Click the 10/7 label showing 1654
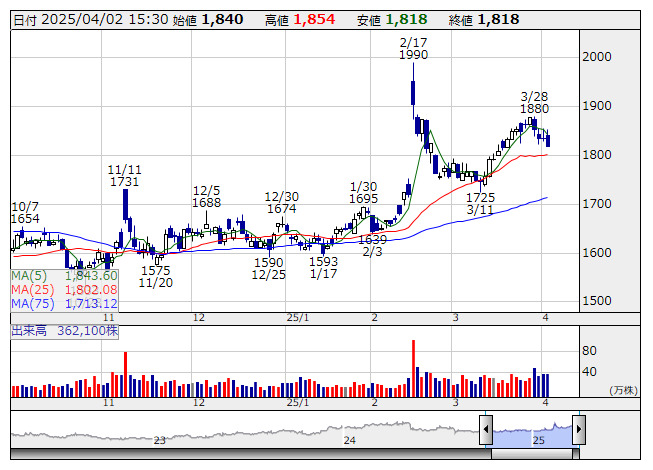Viewport: 653px width, 470px height. pyautogui.click(x=25, y=211)
